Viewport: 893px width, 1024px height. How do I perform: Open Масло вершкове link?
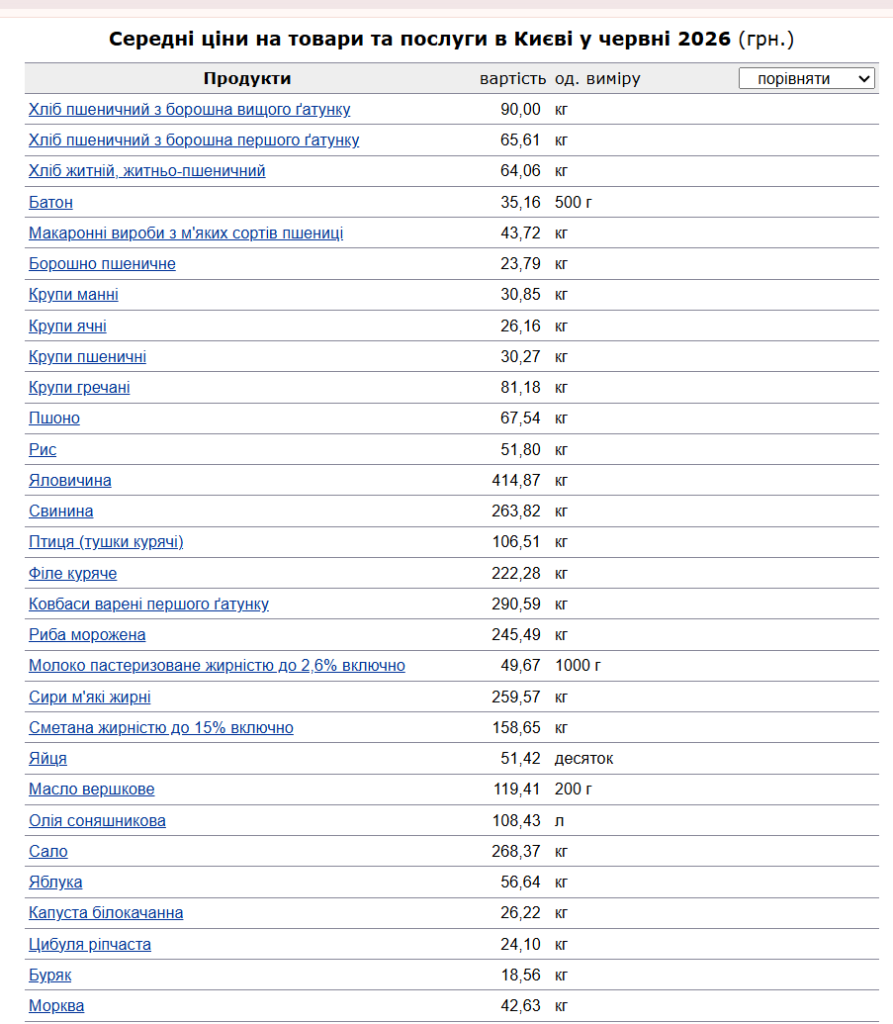tap(91, 789)
